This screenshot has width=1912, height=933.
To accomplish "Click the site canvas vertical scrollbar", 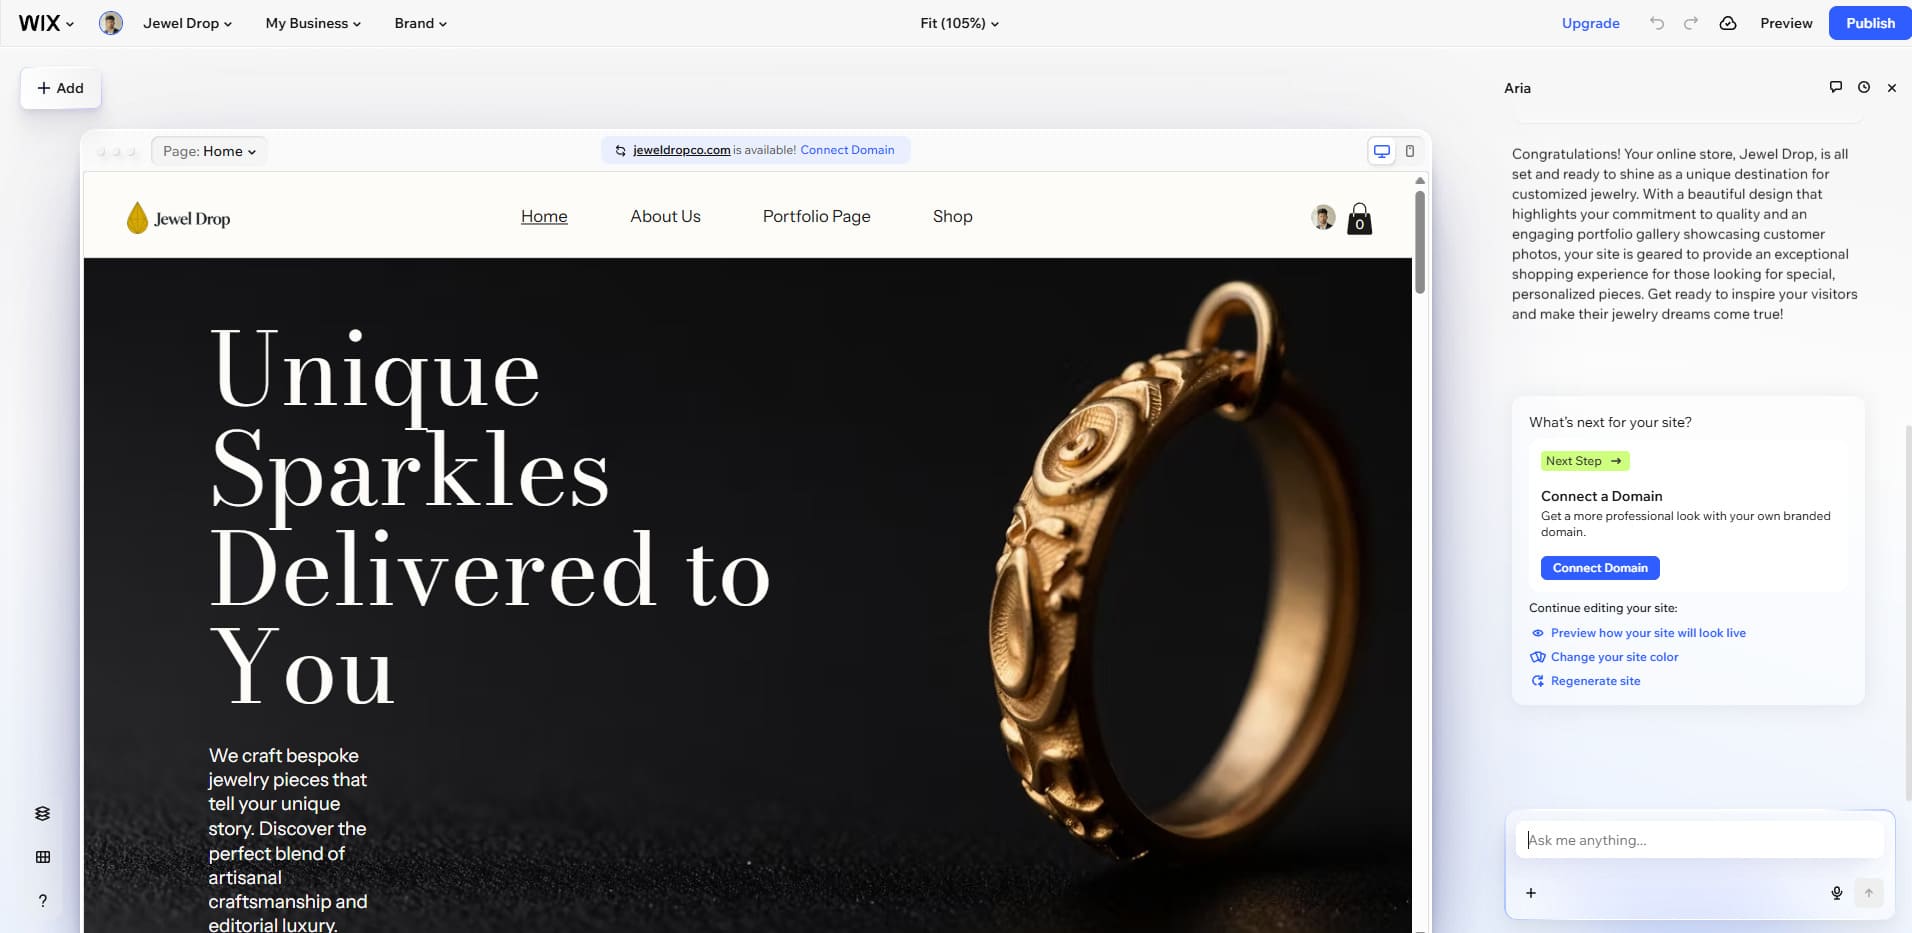I will pyautogui.click(x=1420, y=242).
